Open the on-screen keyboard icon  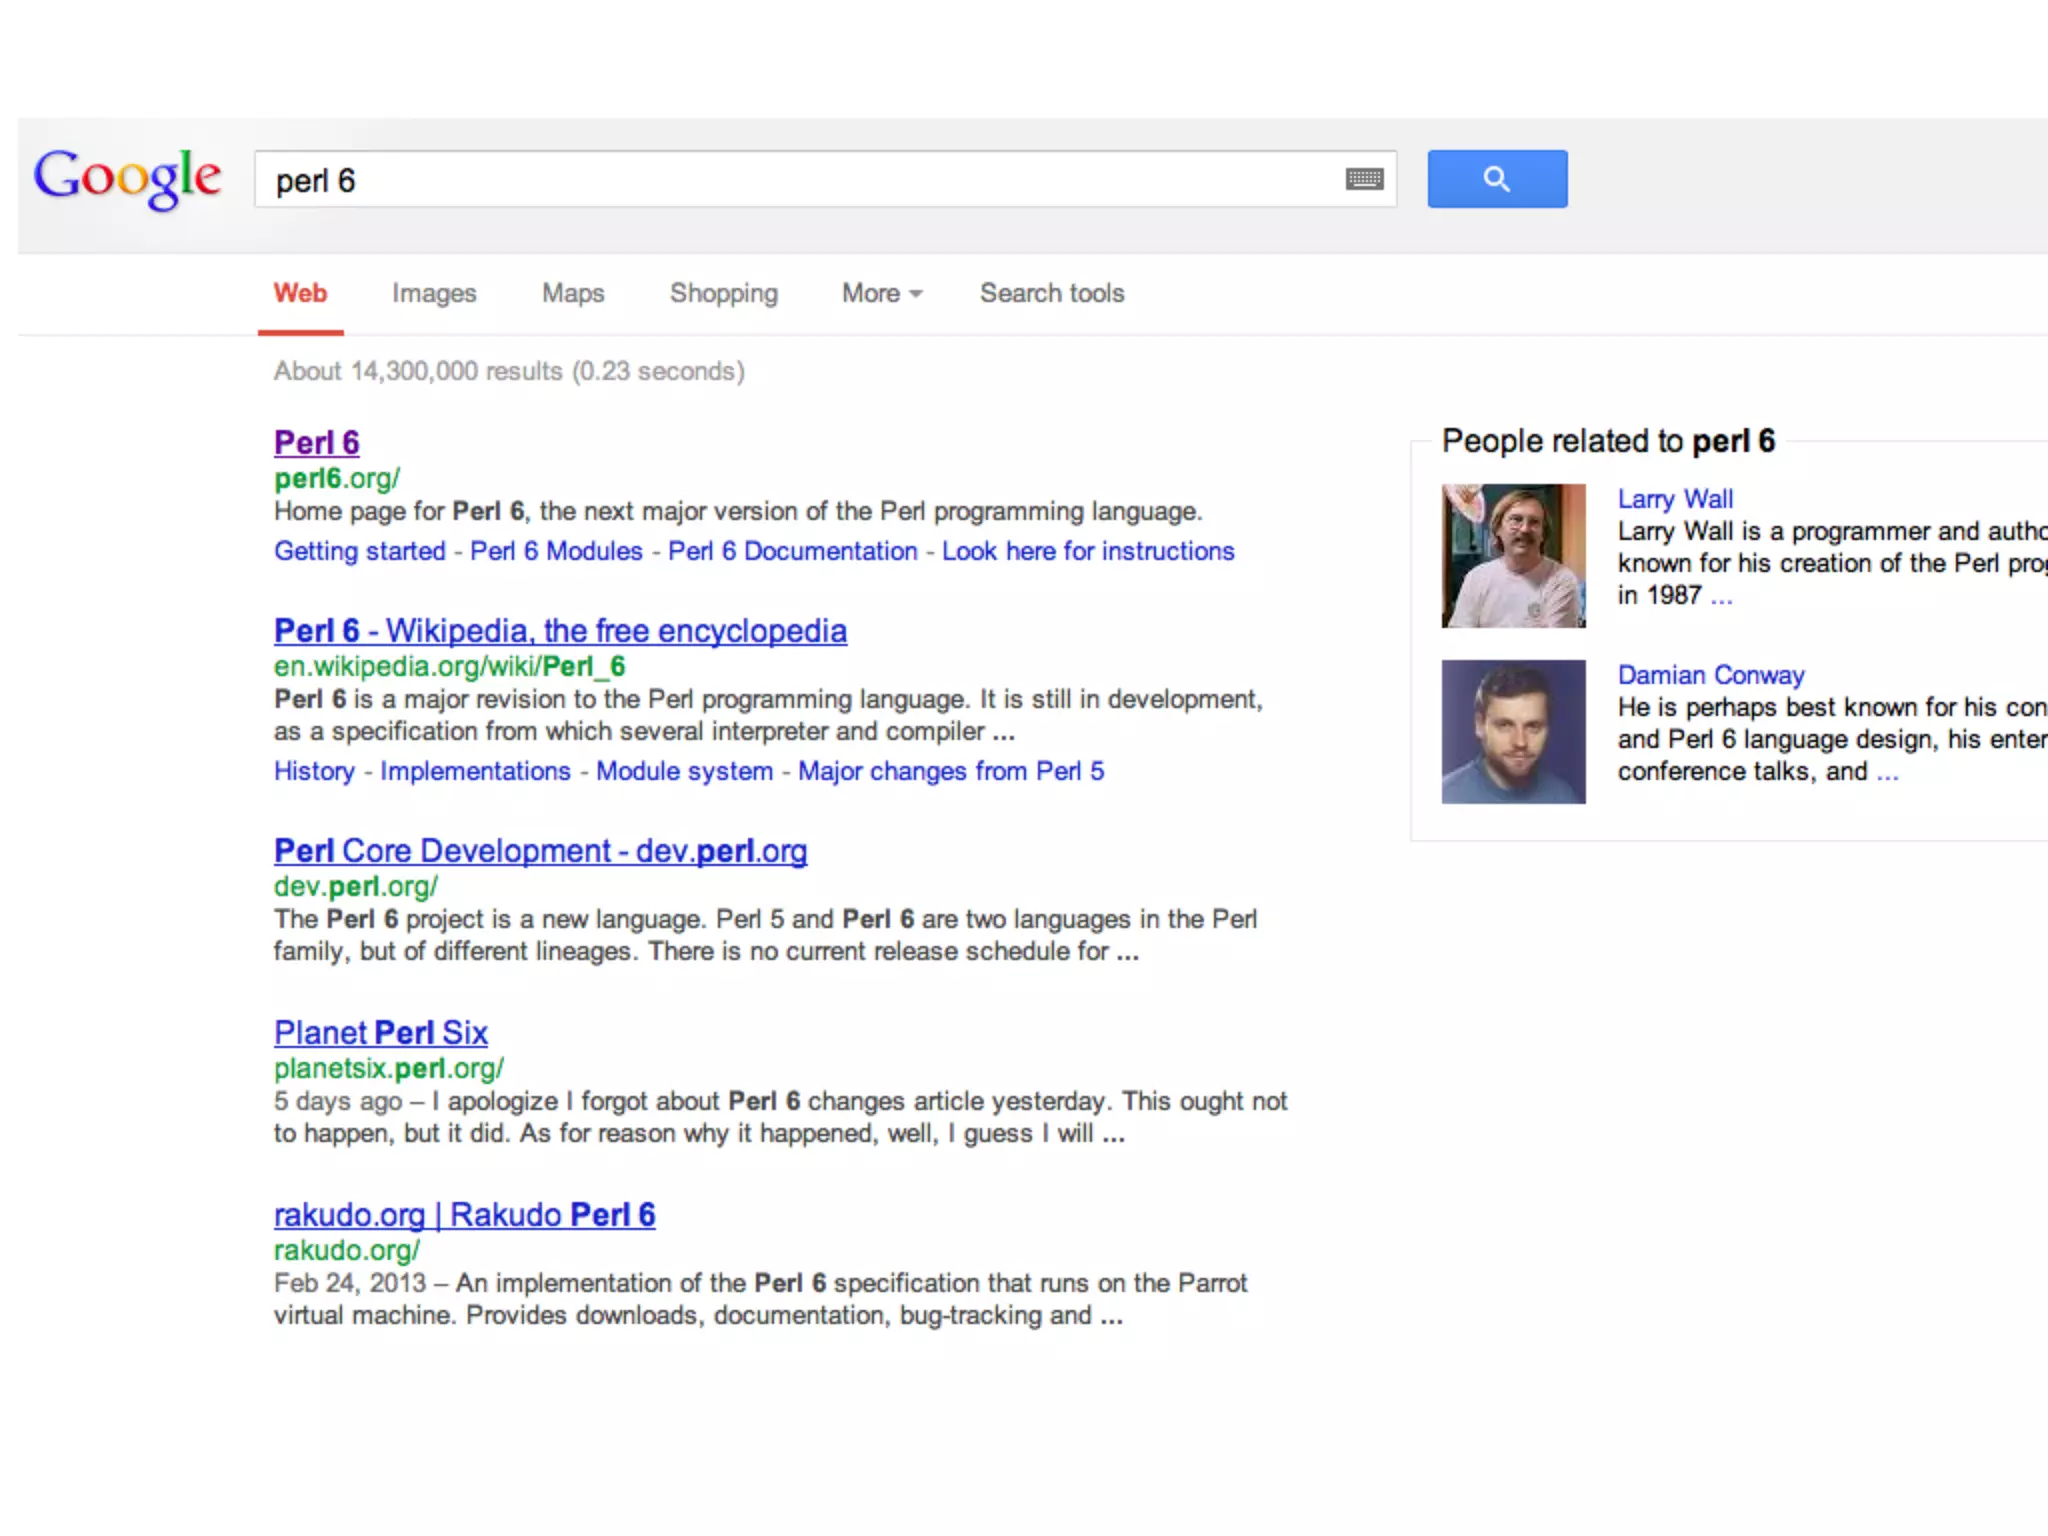click(x=1364, y=179)
